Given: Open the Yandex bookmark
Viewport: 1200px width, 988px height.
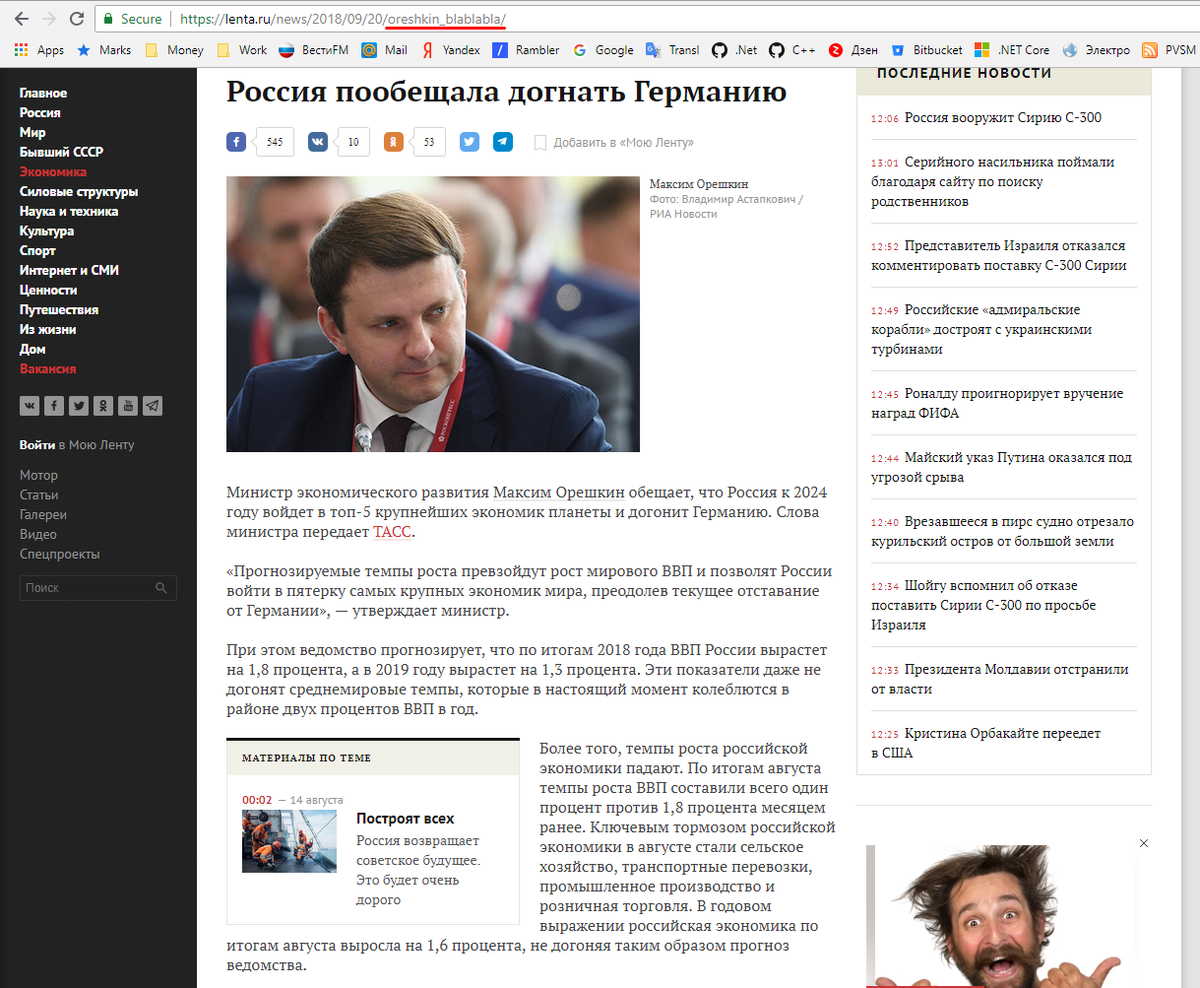Looking at the screenshot, I should pyautogui.click(x=450, y=50).
